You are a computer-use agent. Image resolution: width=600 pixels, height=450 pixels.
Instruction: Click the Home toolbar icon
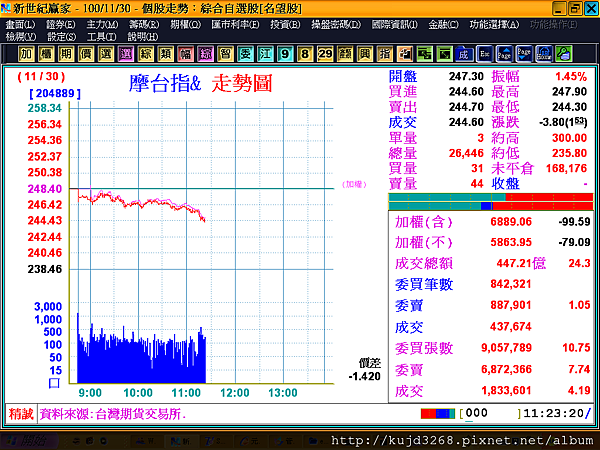(x=544, y=54)
